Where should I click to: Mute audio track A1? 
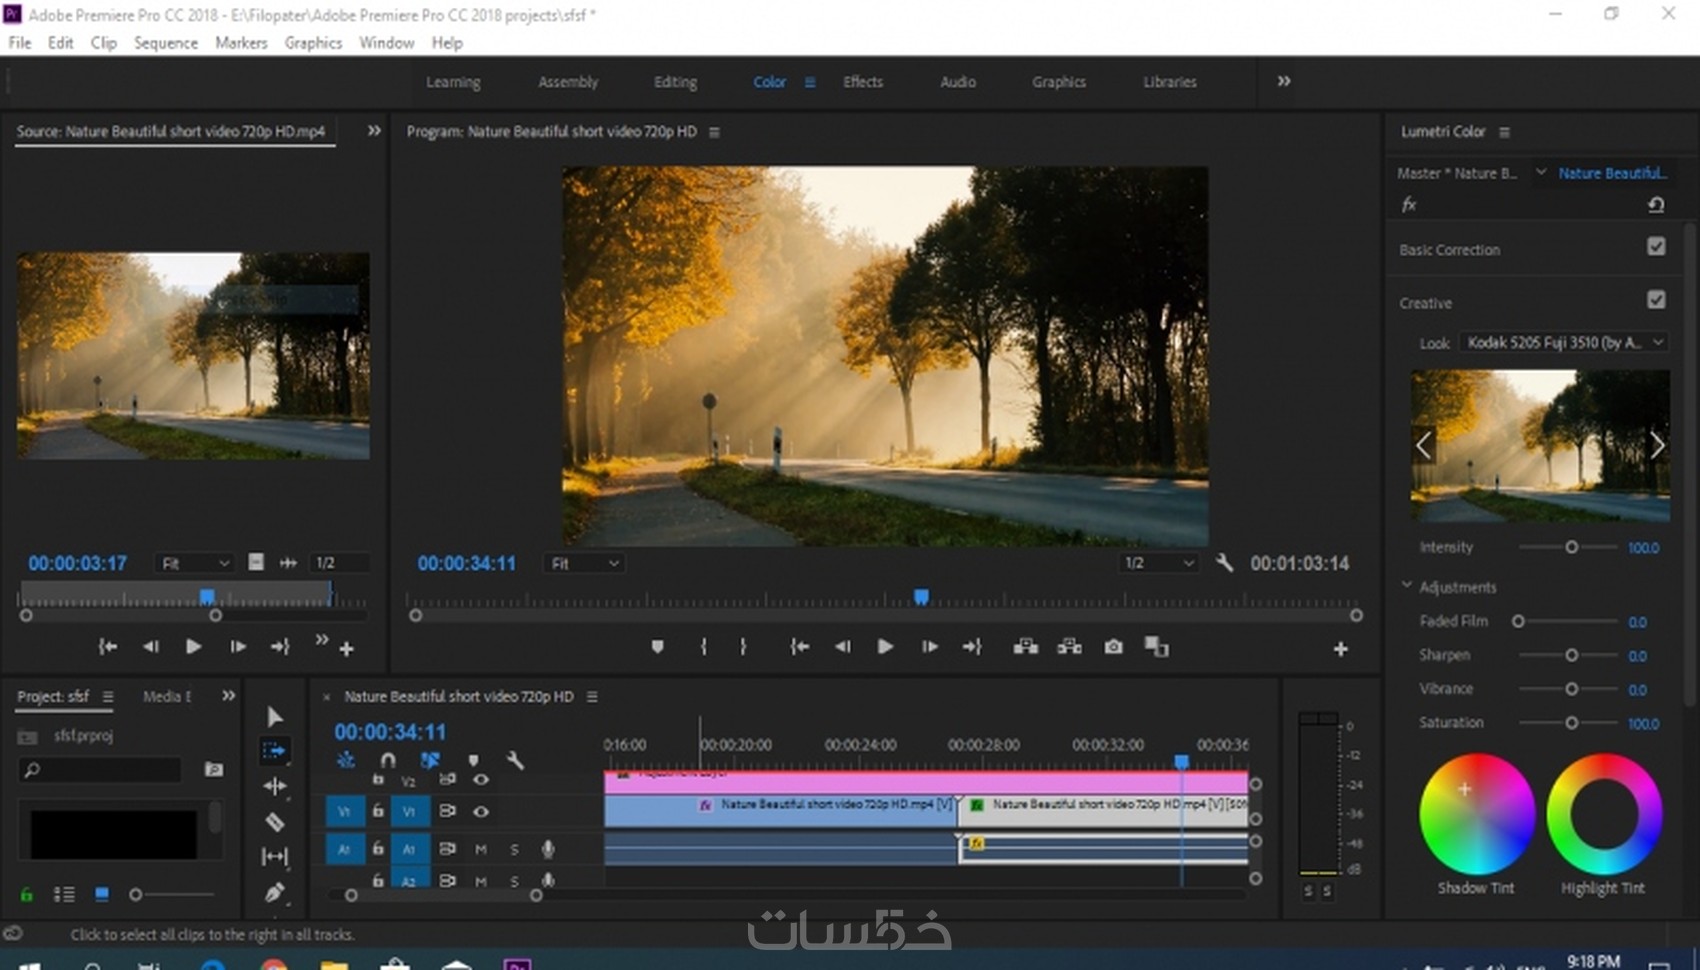(481, 849)
